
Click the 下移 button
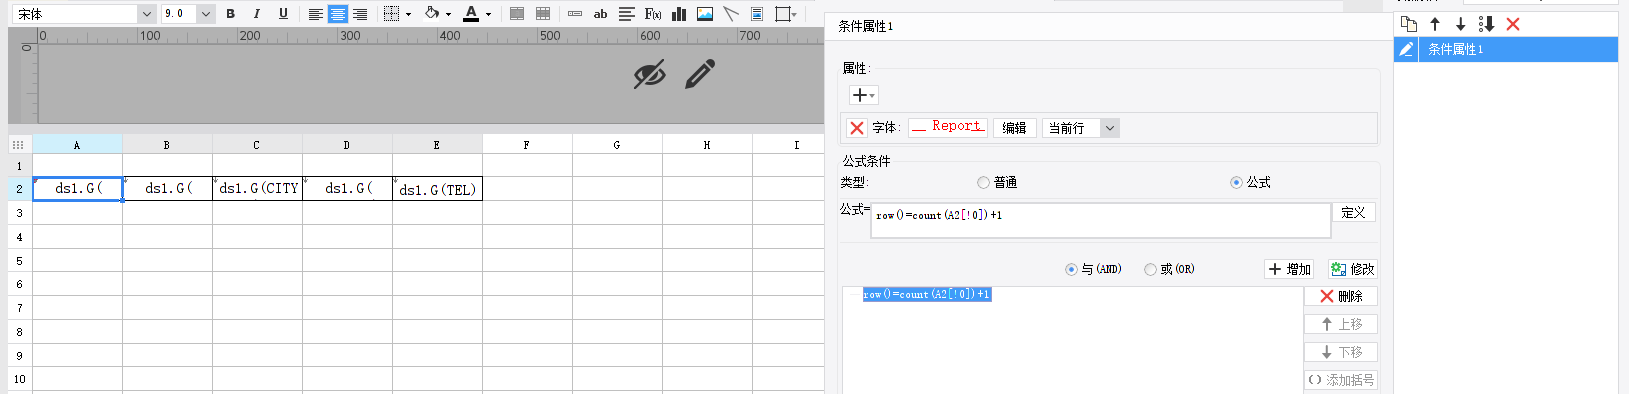coord(1341,352)
